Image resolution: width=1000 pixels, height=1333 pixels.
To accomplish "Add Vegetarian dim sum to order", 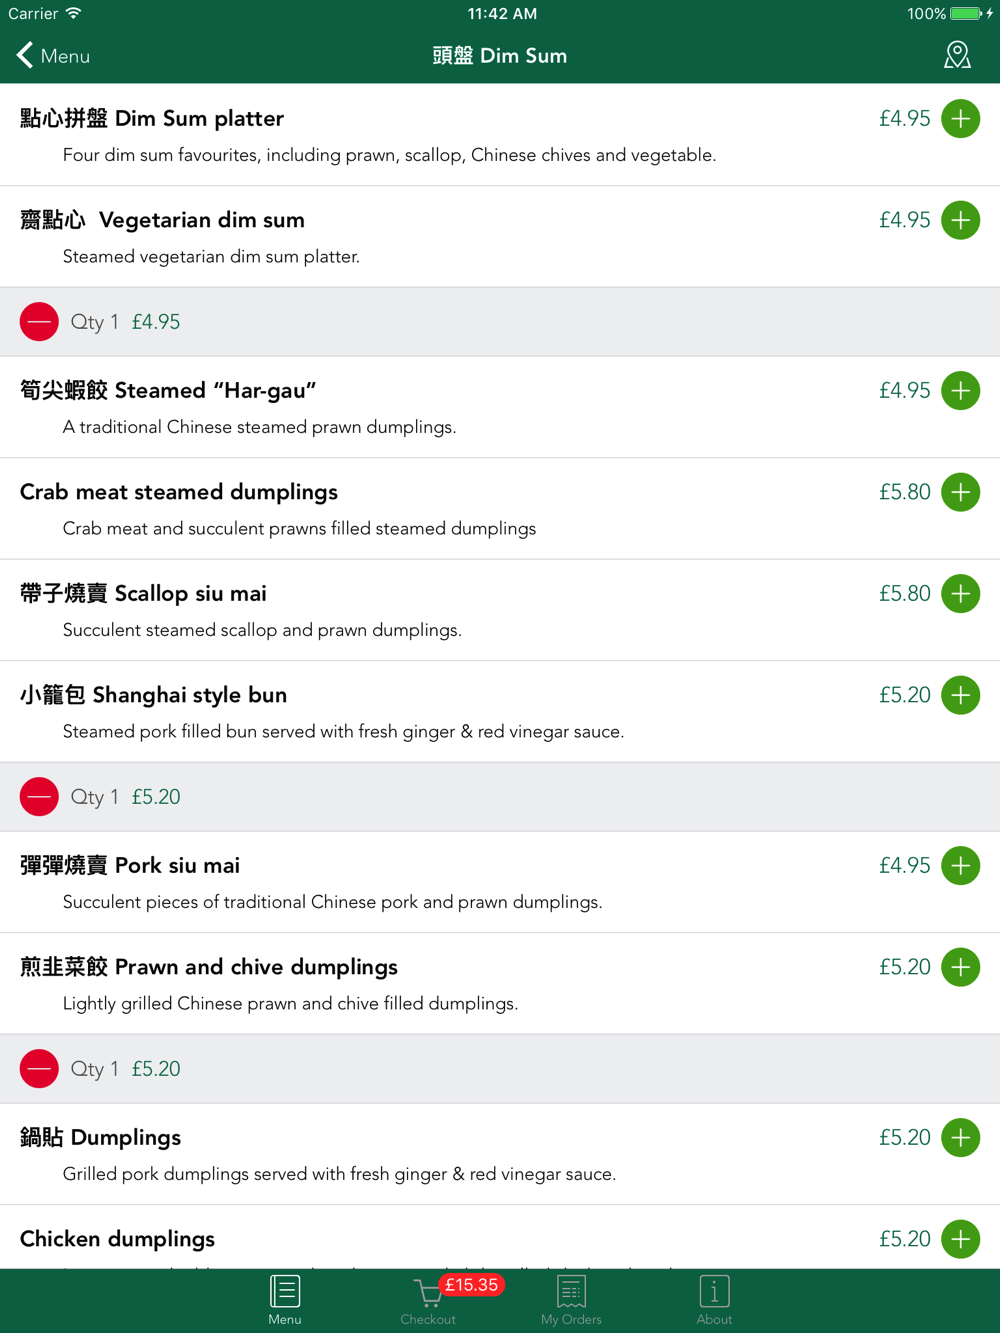I will [960, 220].
